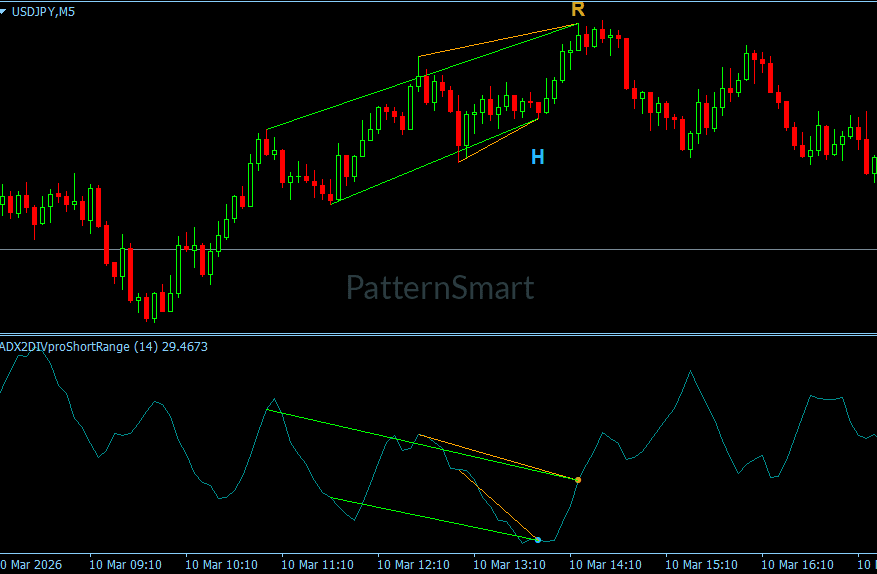Screen dimensions: 877x574
Task: Click the blue dot marker at ADX low
Action: (537, 540)
